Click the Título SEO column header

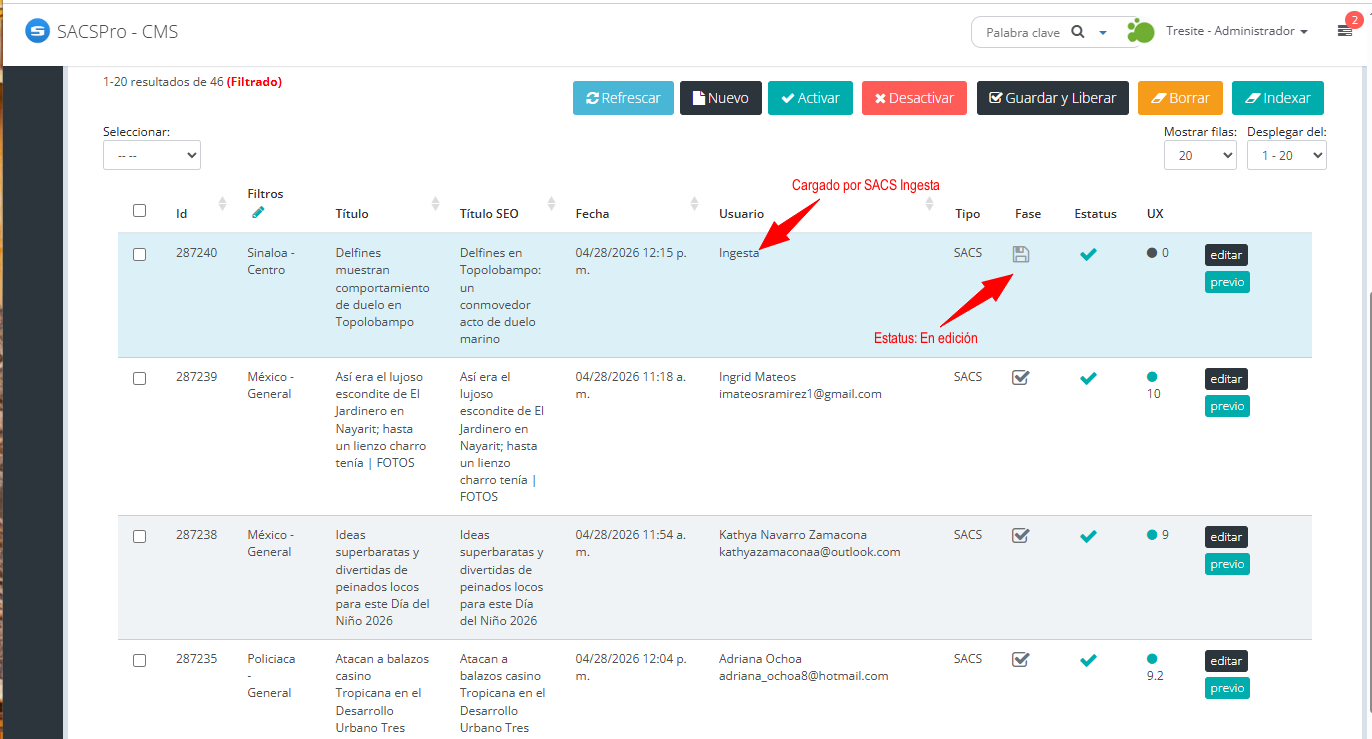point(489,213)
